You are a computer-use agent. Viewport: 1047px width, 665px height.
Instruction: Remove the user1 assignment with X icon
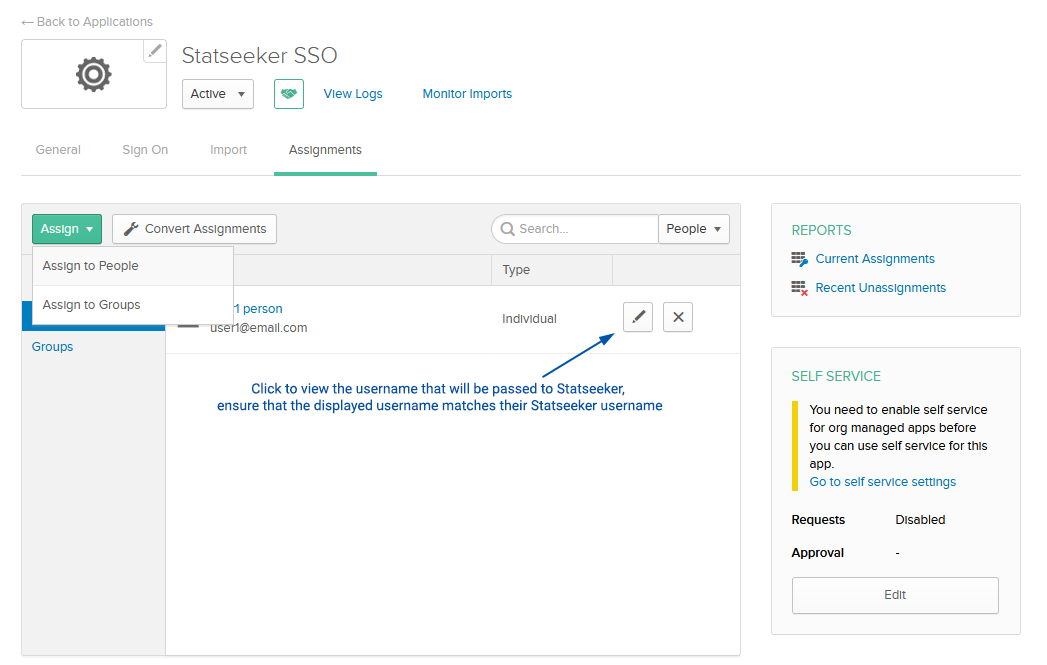(x=678, y=316)
